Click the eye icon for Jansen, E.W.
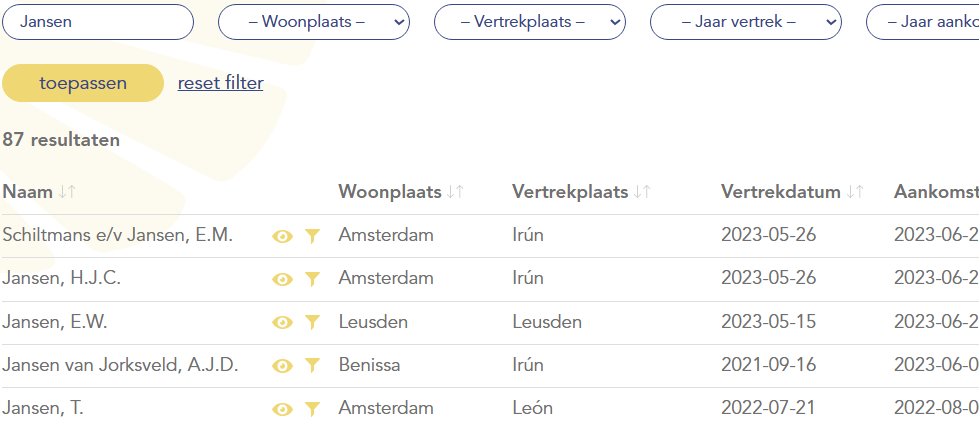The image size is (979, 425). pyautogui.click(x=282, y=322)
